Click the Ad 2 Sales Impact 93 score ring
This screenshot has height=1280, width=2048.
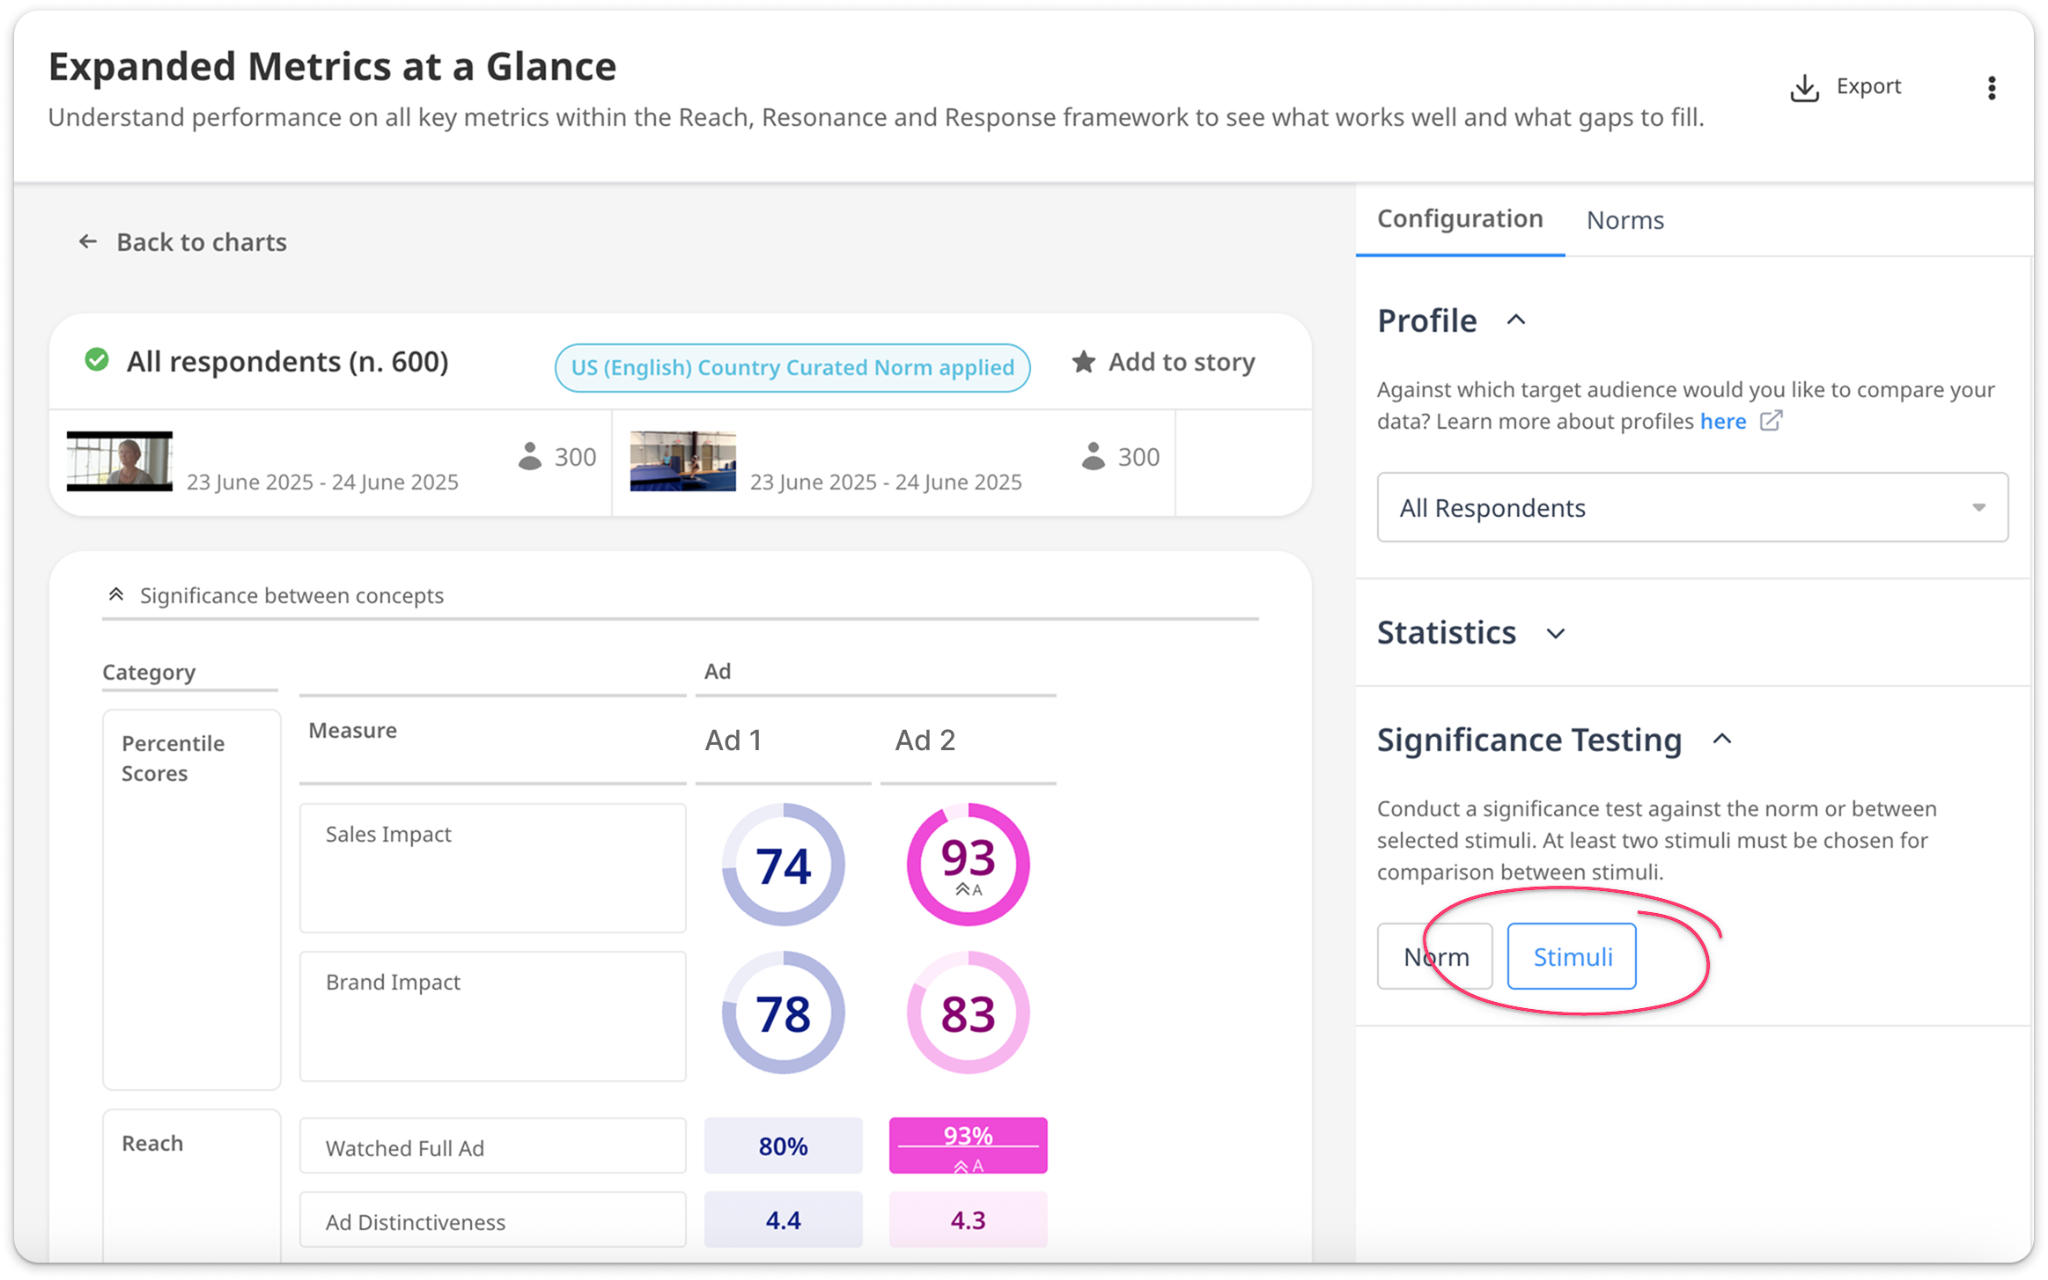[x=967, y=864]
